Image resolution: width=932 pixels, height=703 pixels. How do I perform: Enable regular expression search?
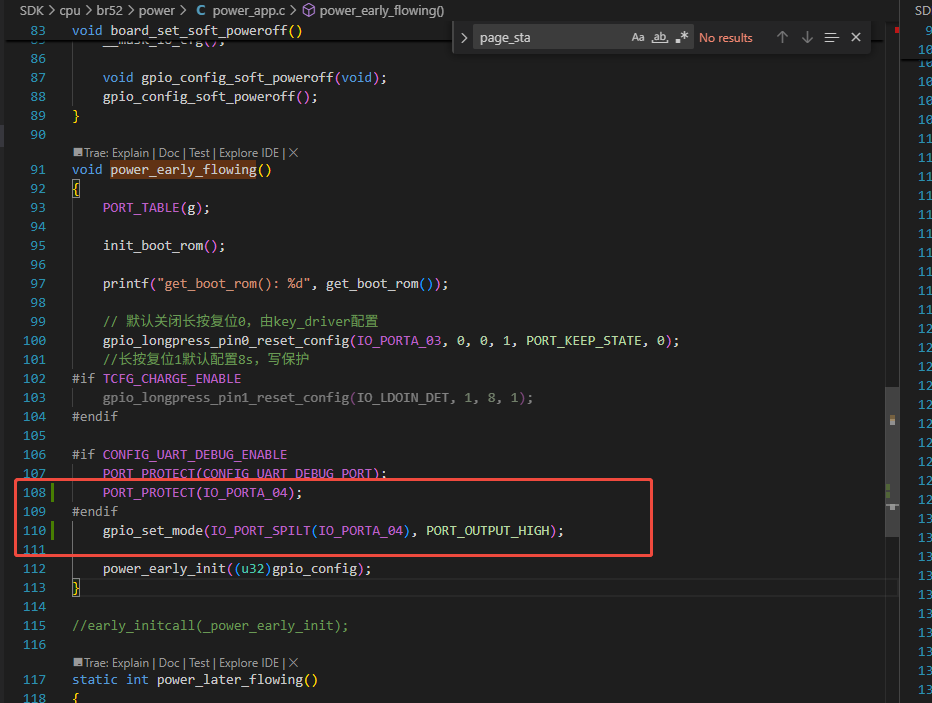pos(682,37)
